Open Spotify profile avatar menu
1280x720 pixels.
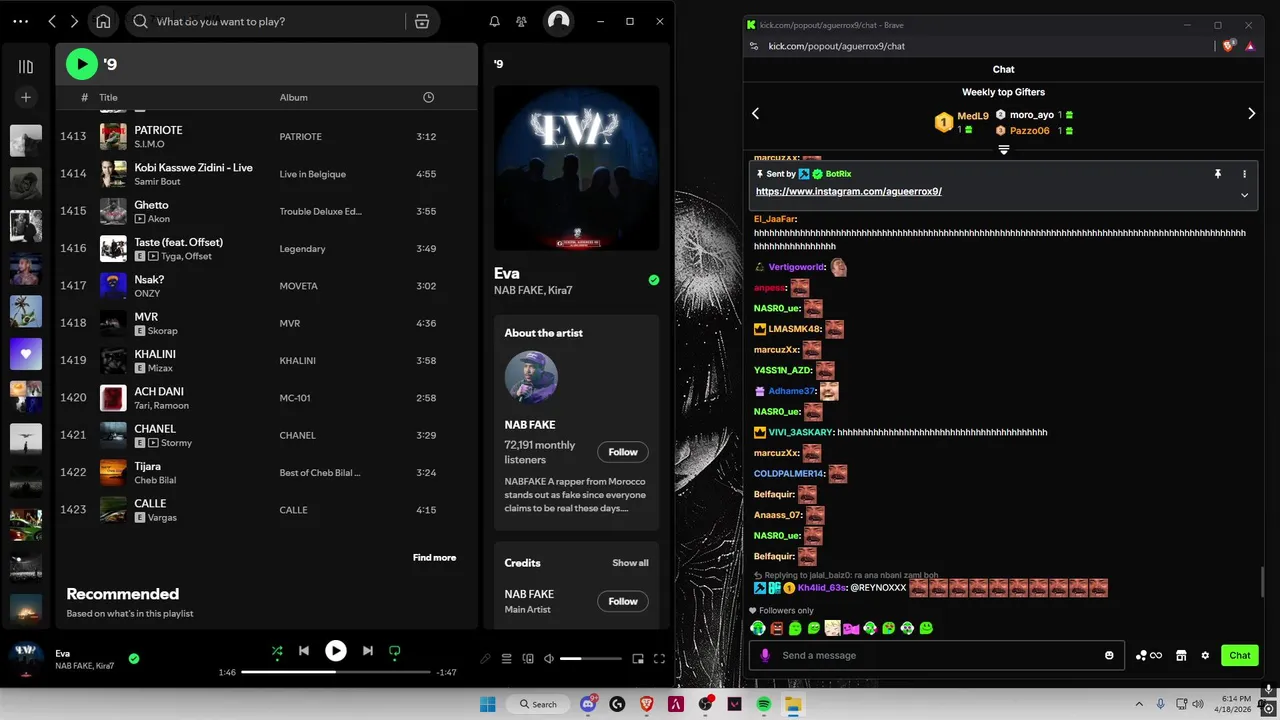[x=559, y=21]
